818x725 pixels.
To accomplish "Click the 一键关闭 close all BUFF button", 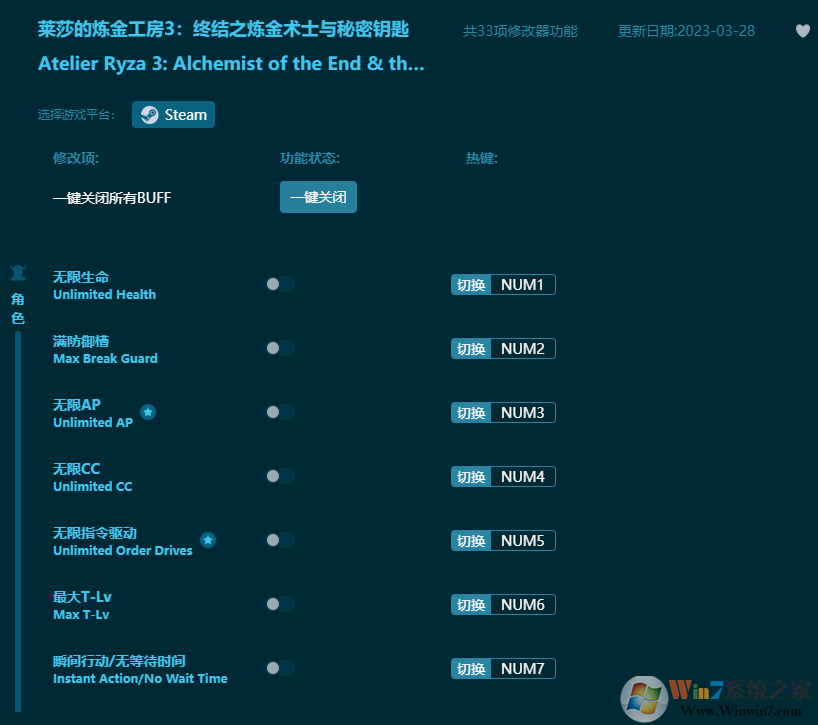I will [x=318, y=197].
